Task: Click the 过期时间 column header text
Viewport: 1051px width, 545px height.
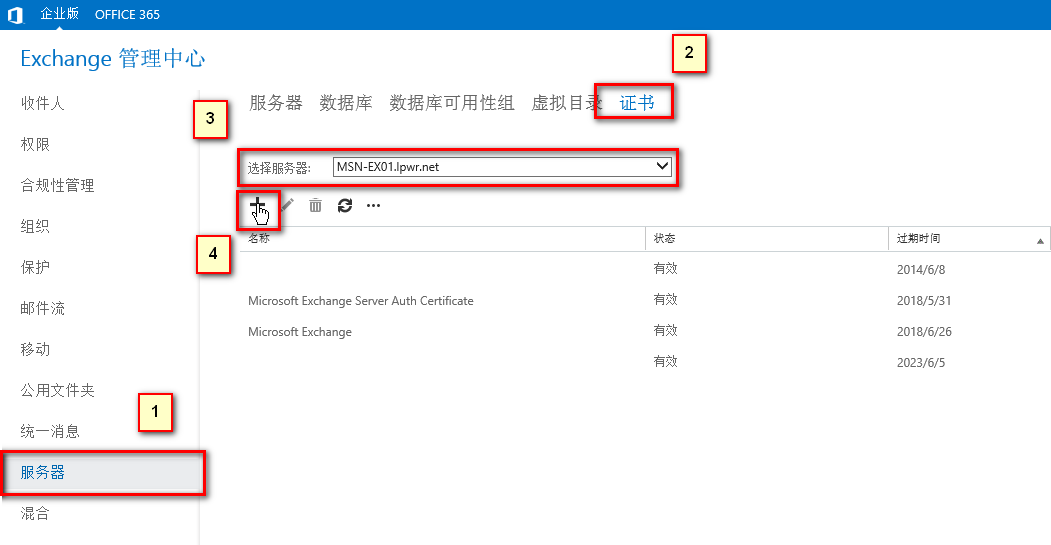Action: click(x=918, y=238)
